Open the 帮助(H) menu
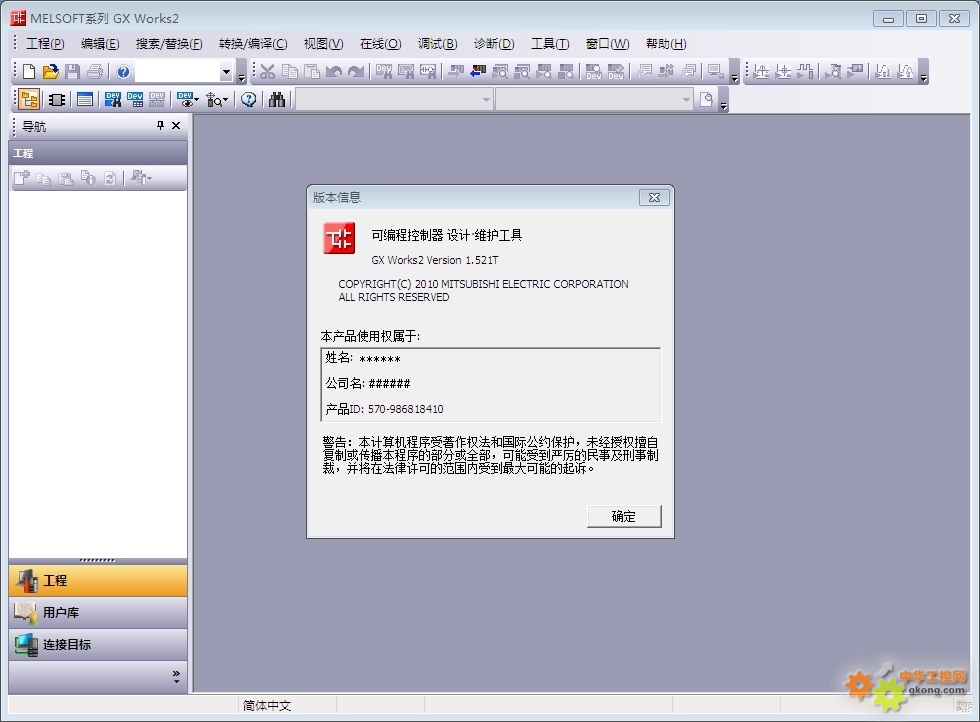The width and height of the screenshot is (980, 722). pyautogui.click(x=666, y=44)
